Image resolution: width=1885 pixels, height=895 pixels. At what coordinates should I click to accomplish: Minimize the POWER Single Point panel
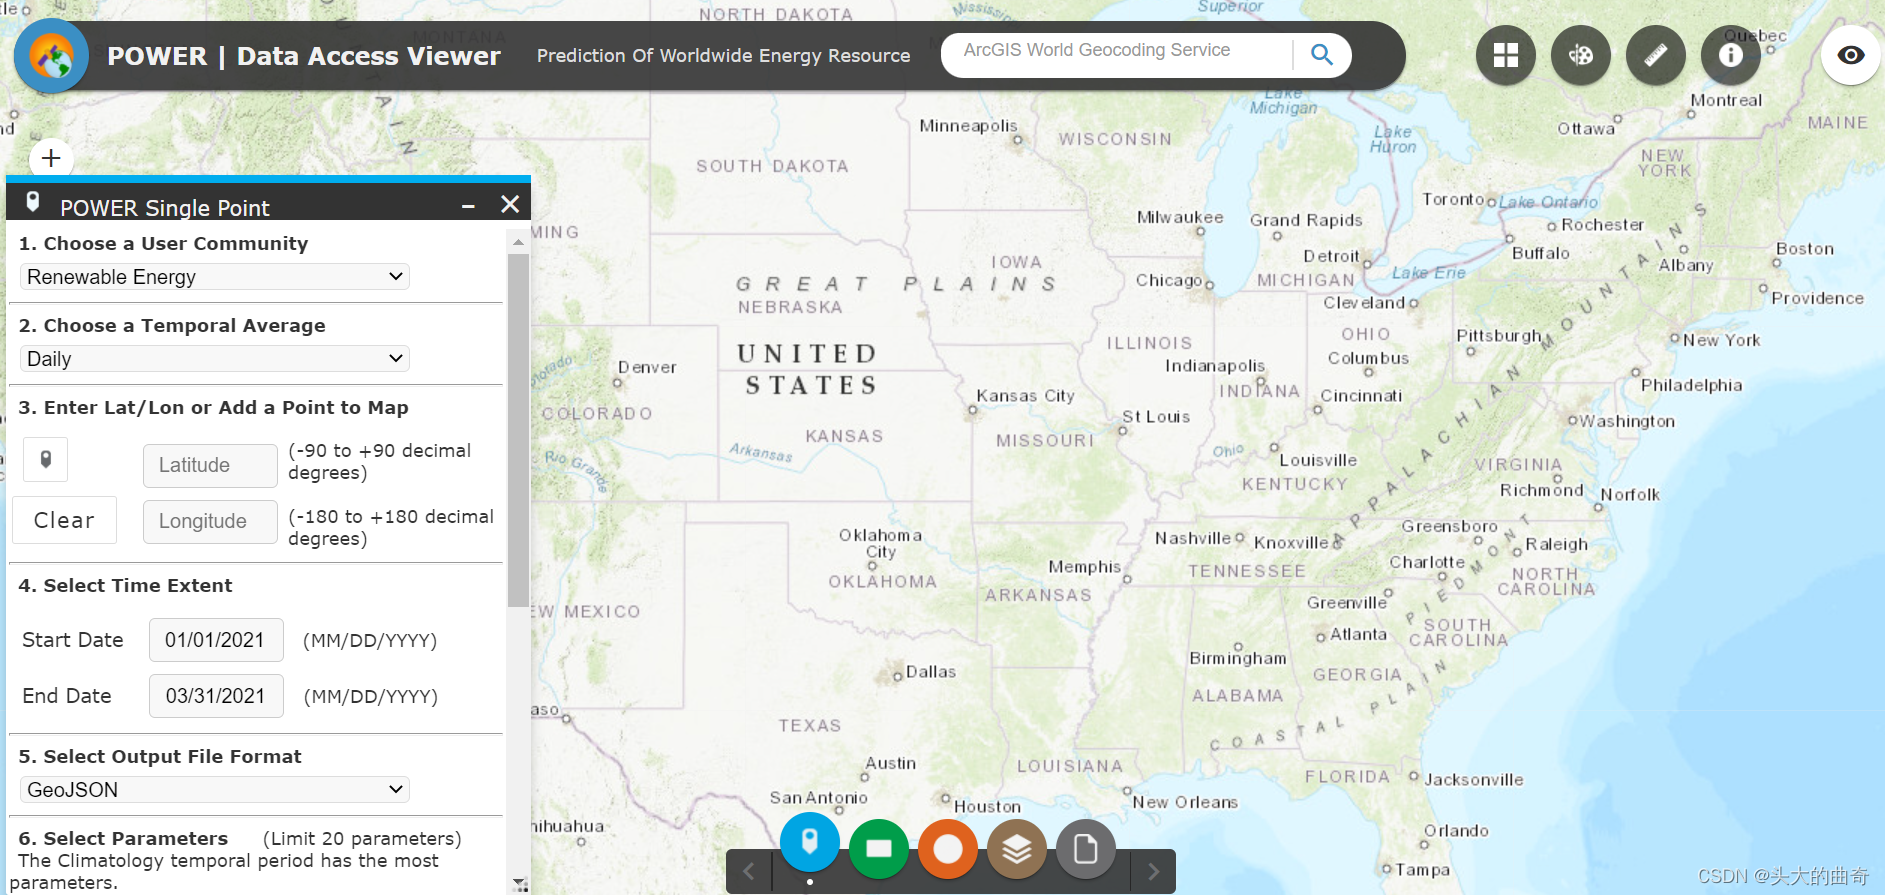click(x=468, y=206)
